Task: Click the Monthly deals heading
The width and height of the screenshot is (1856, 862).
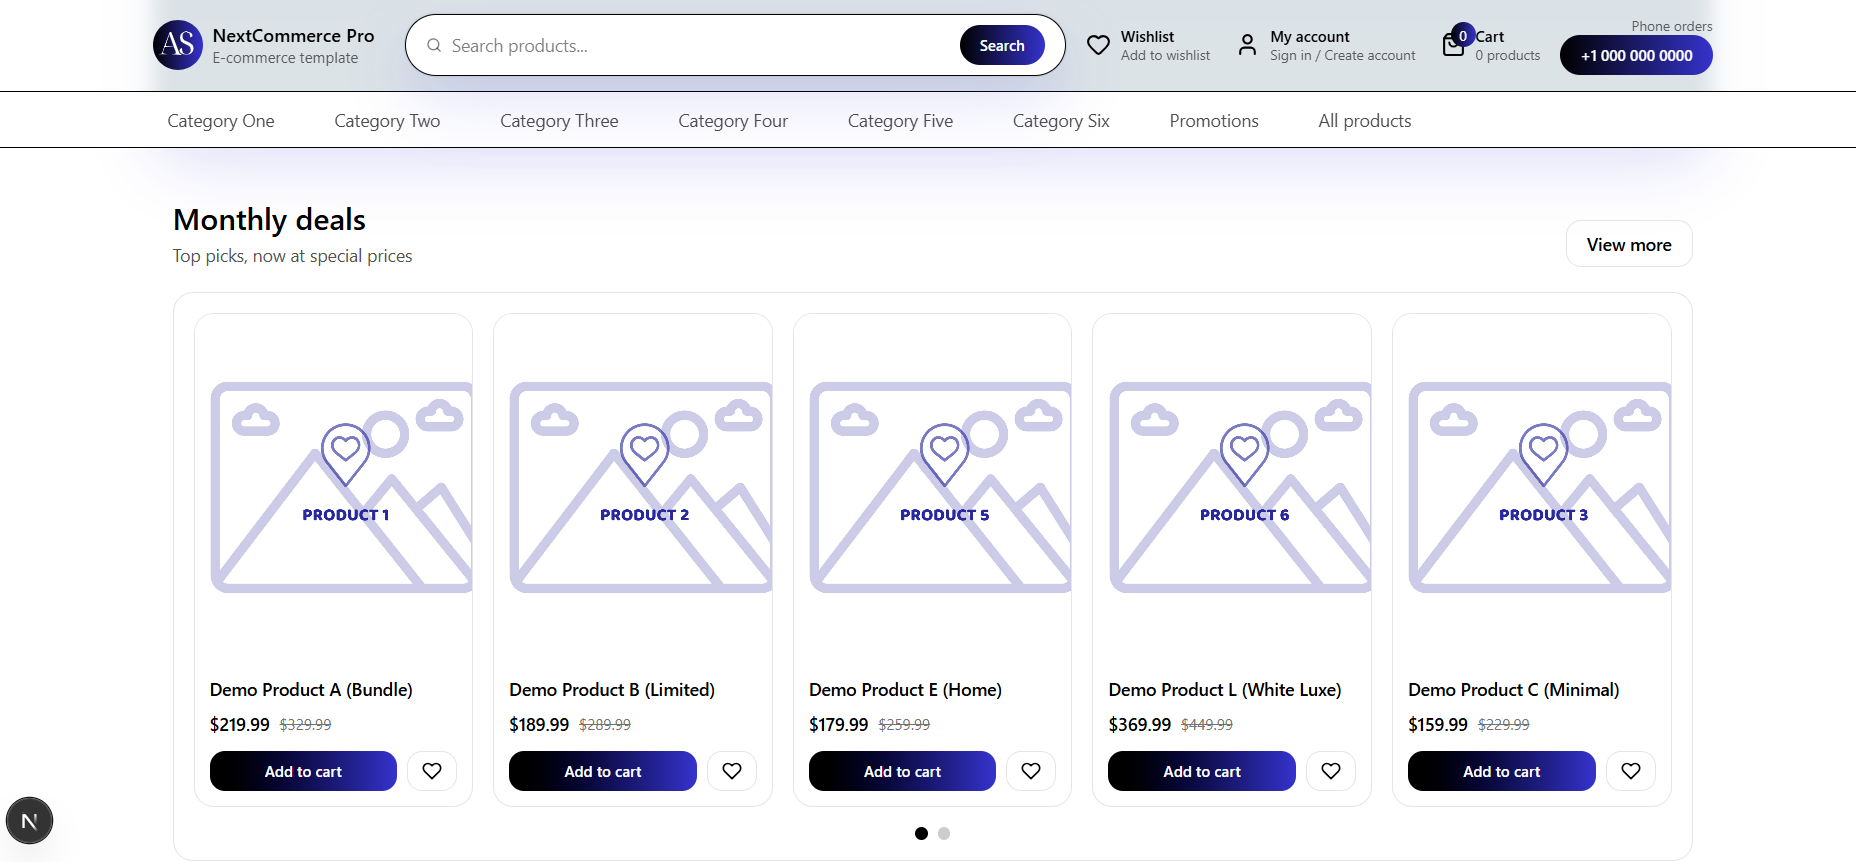Action: pyautogui.click(x=269, y=219)
